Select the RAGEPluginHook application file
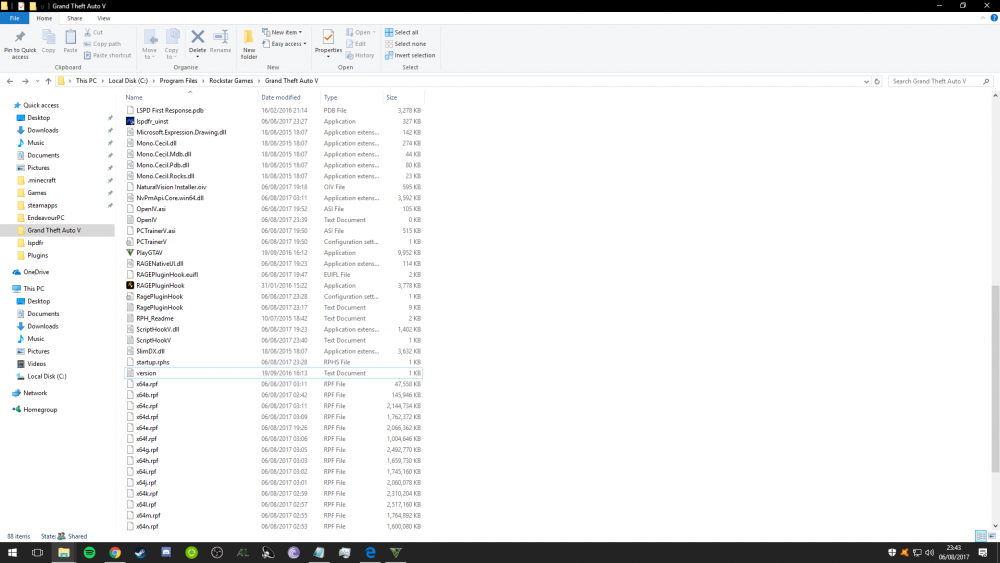The height and width of the screenshot is (563, 1000). [274, 286]
